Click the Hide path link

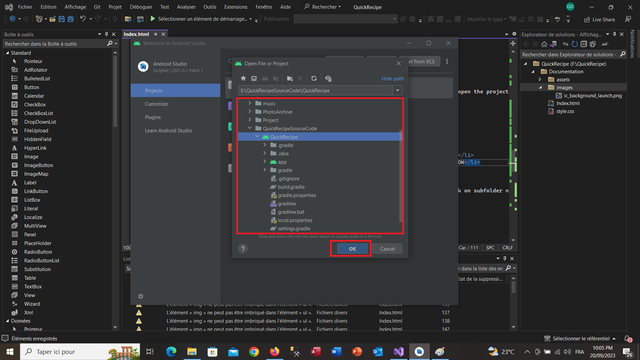[392, 78]
